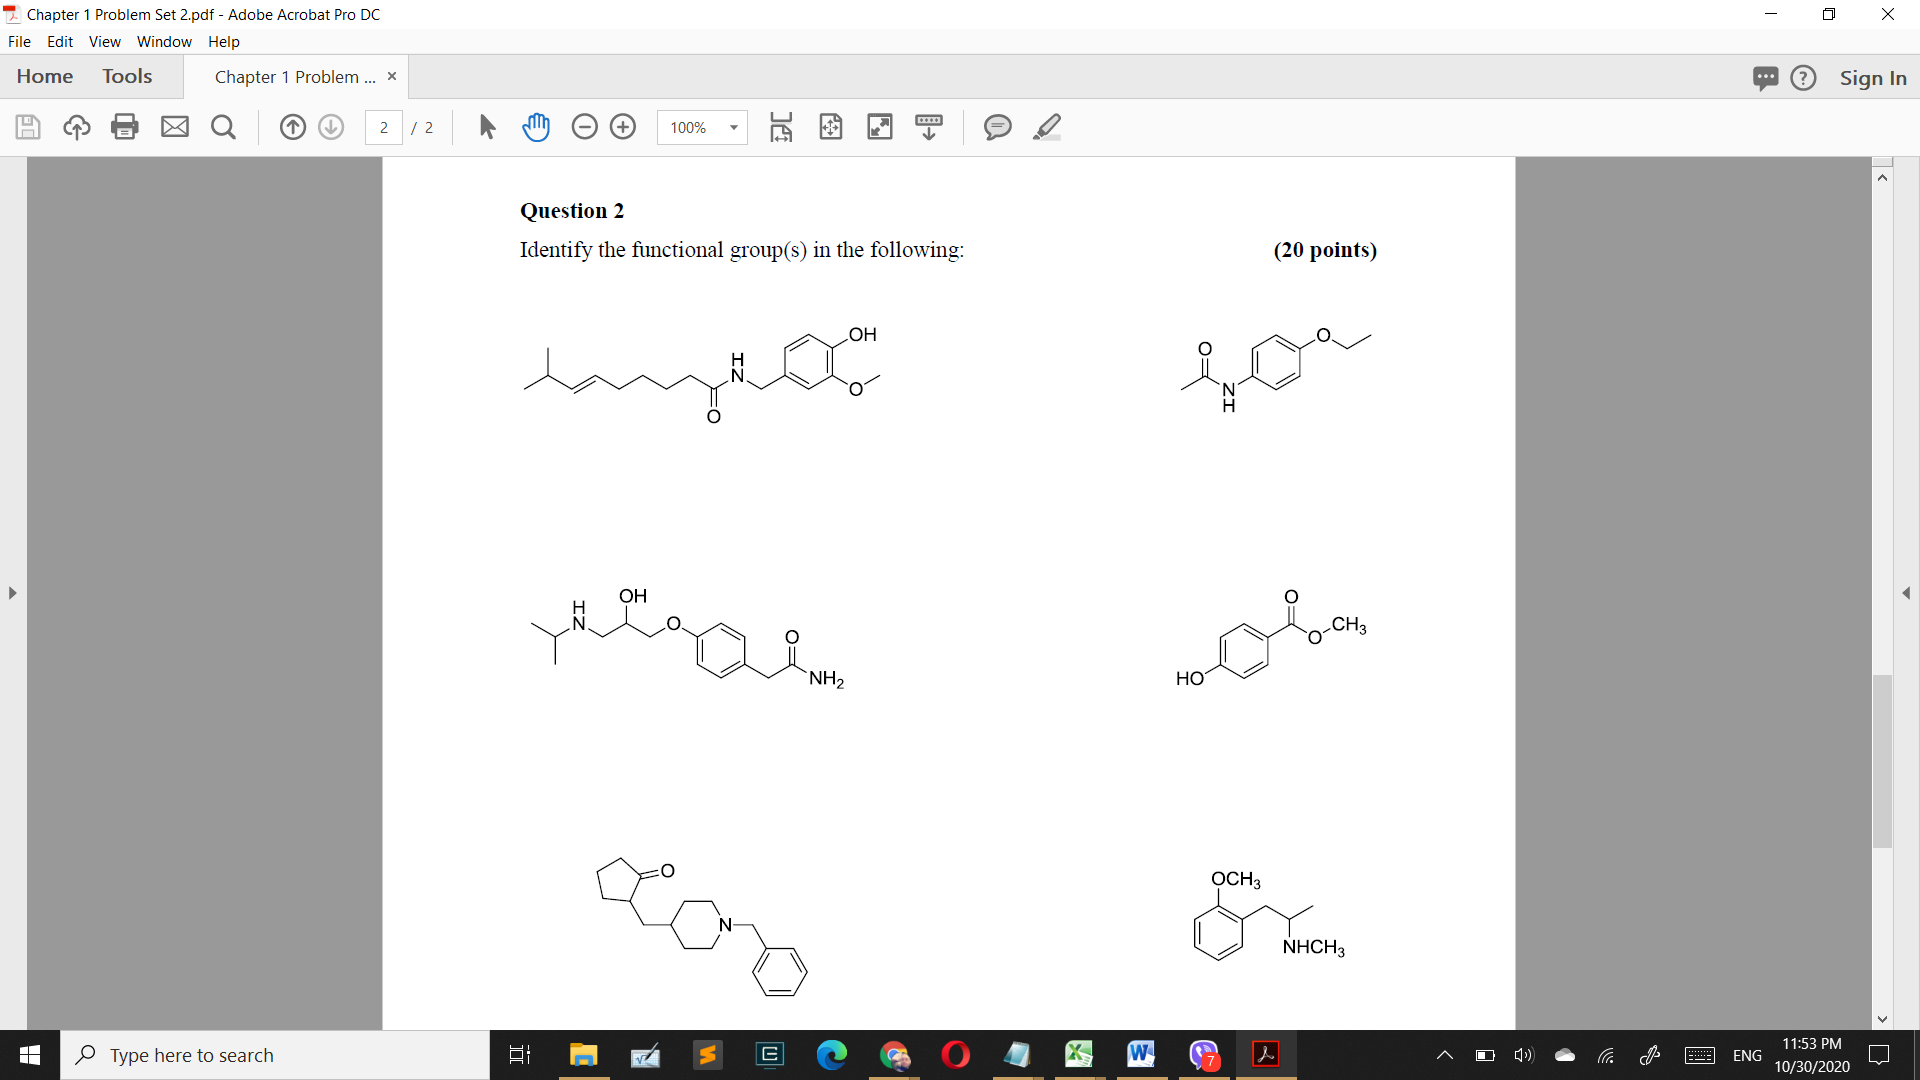This screenshot has width=1920, height=1080.
Task: Expand the left navigation pane
Action: coord(12,593)
